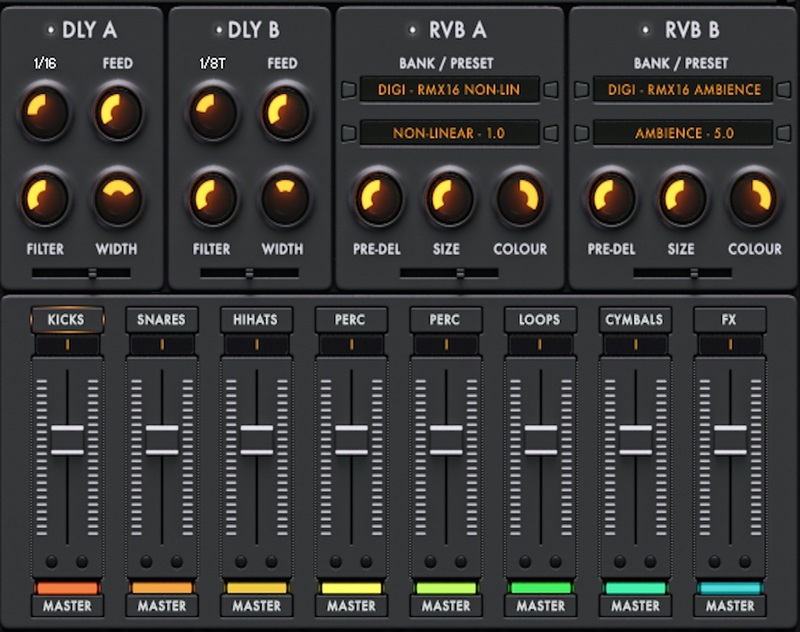Click the RVB B Size knob
The height and width of the screenshot is (632, 800).
pyautogui.click(x=683, y=199)
